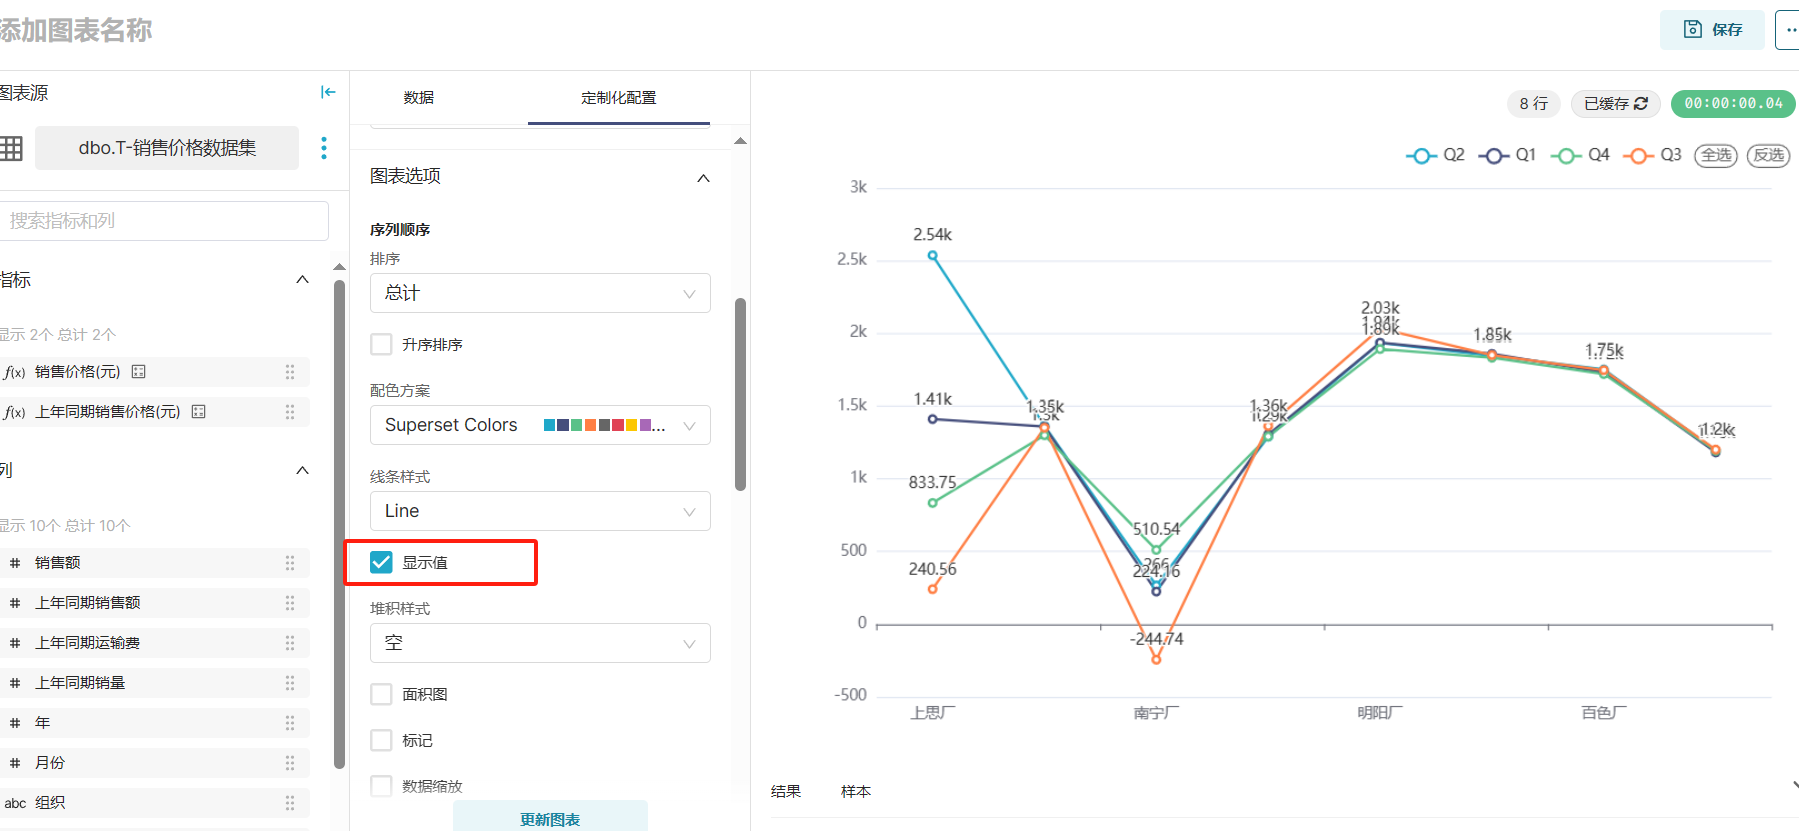Viewport: 1799px width, 831px height.
Task: Switch to the 样本 tab
Action: click(x=856, y=791)
